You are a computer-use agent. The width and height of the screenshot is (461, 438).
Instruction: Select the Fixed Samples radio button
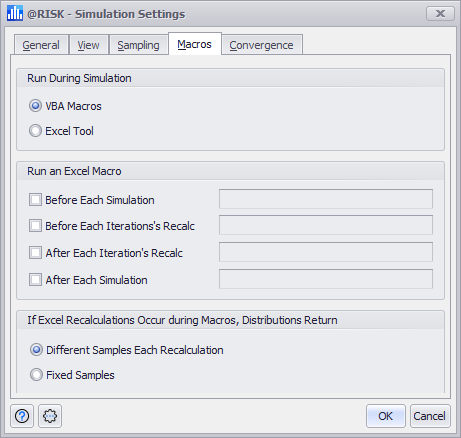(36, 375)
